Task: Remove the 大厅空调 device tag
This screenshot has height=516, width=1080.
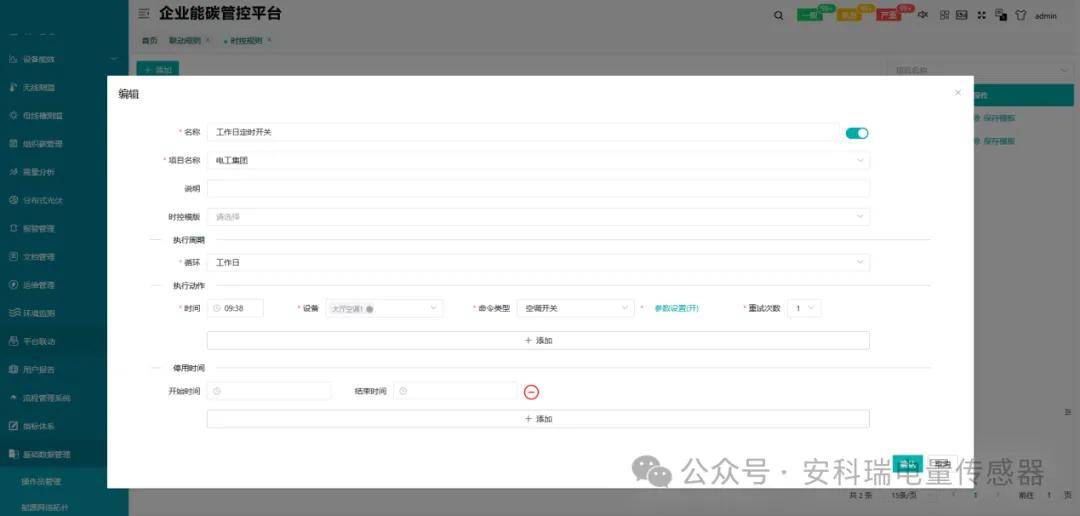Action: 370,309
